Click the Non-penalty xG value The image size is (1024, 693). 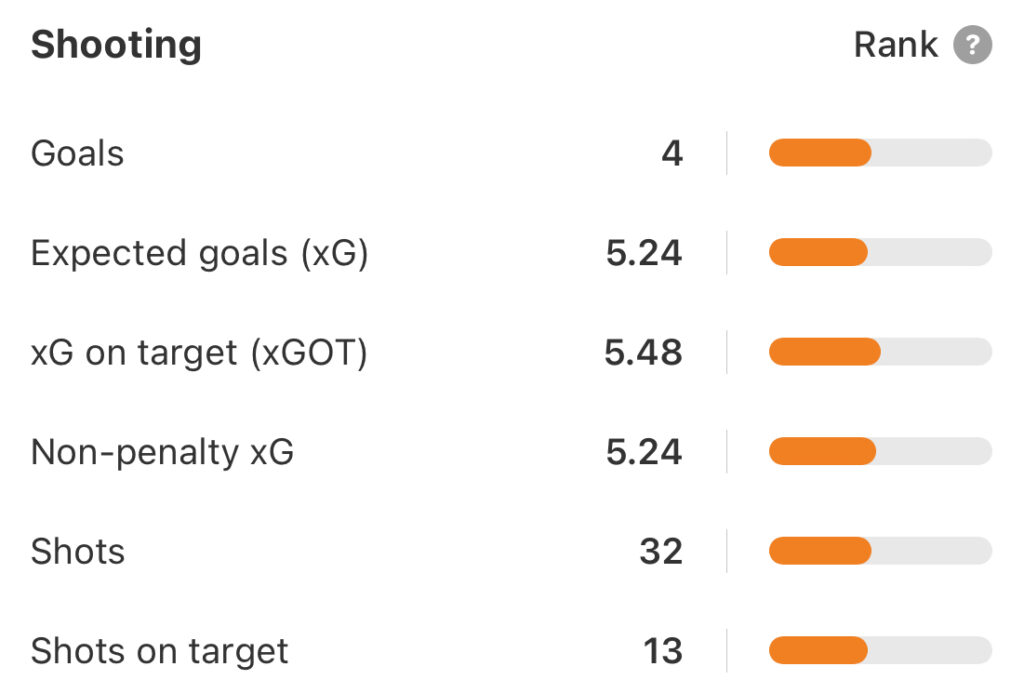click(x=643, y=452)
